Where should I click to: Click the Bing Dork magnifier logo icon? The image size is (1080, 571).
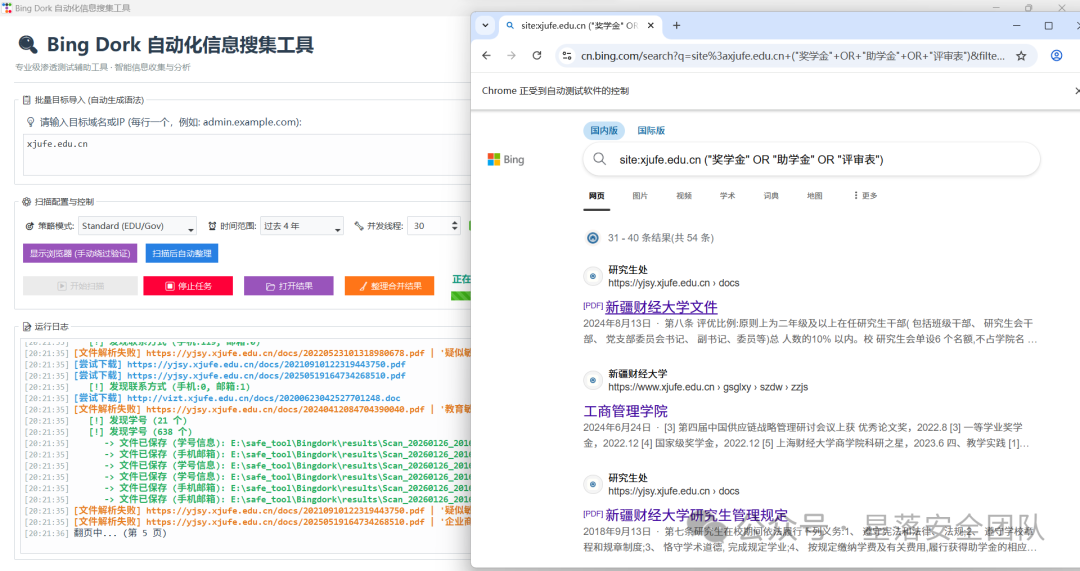point(28,45)
